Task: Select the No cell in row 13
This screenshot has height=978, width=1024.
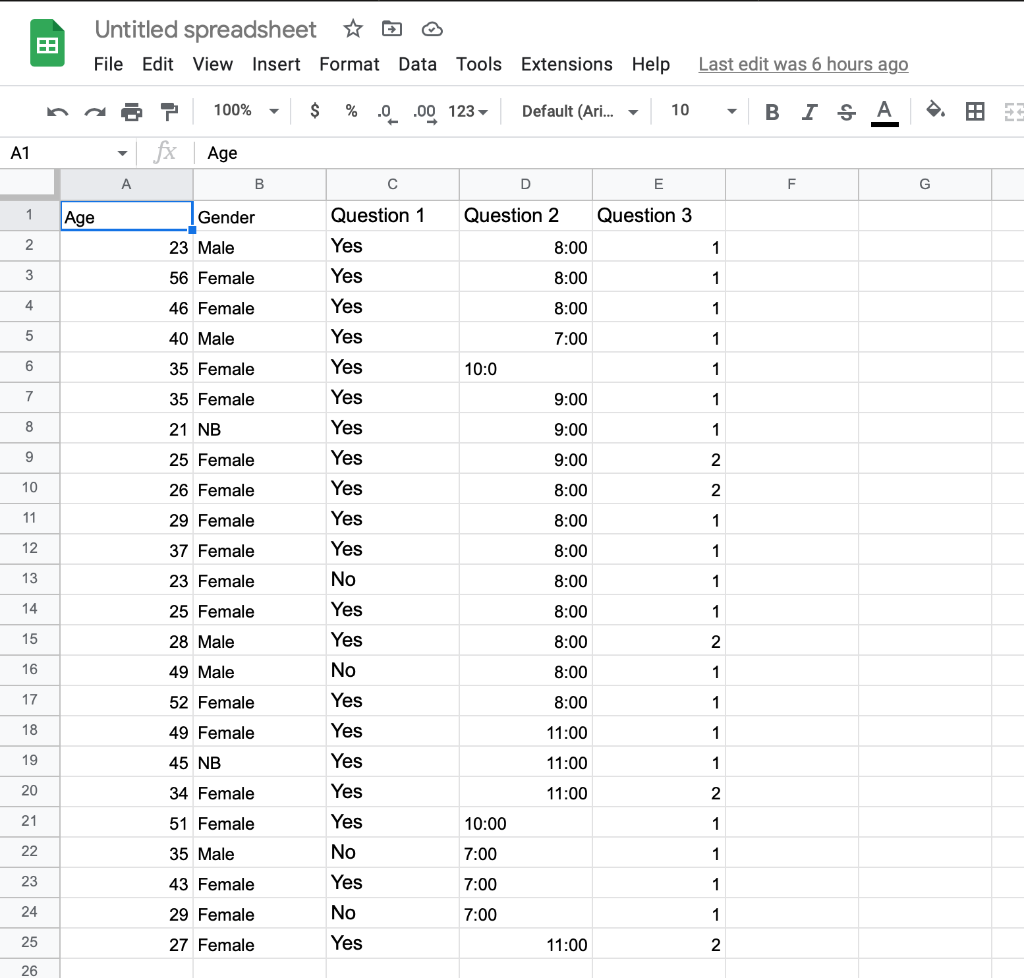Action: tap(392, 580)
